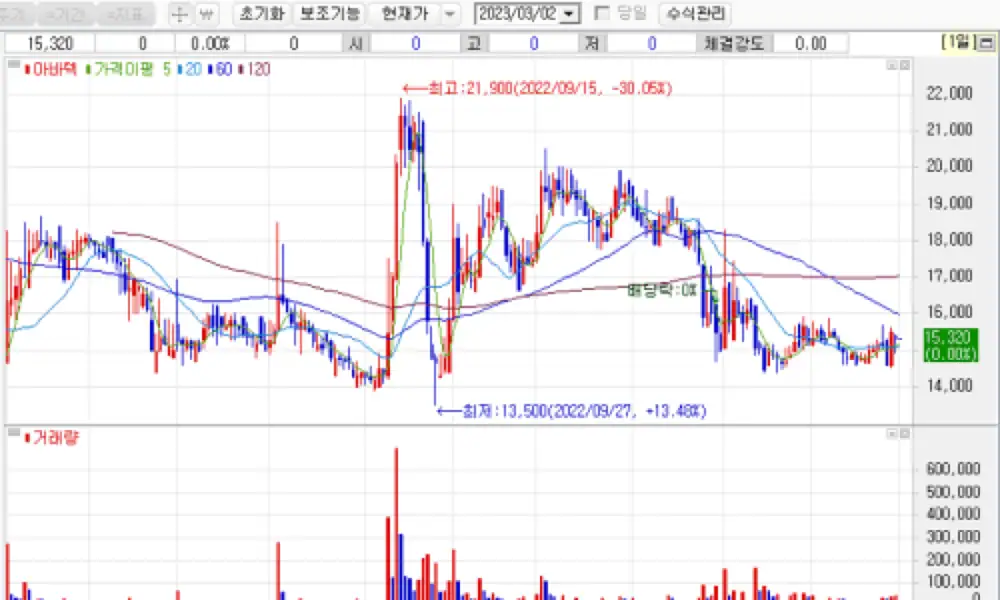Viewport: 1000px width, 600px height.
Task: Click the 현재가 current price button
Action: point(405,13)
